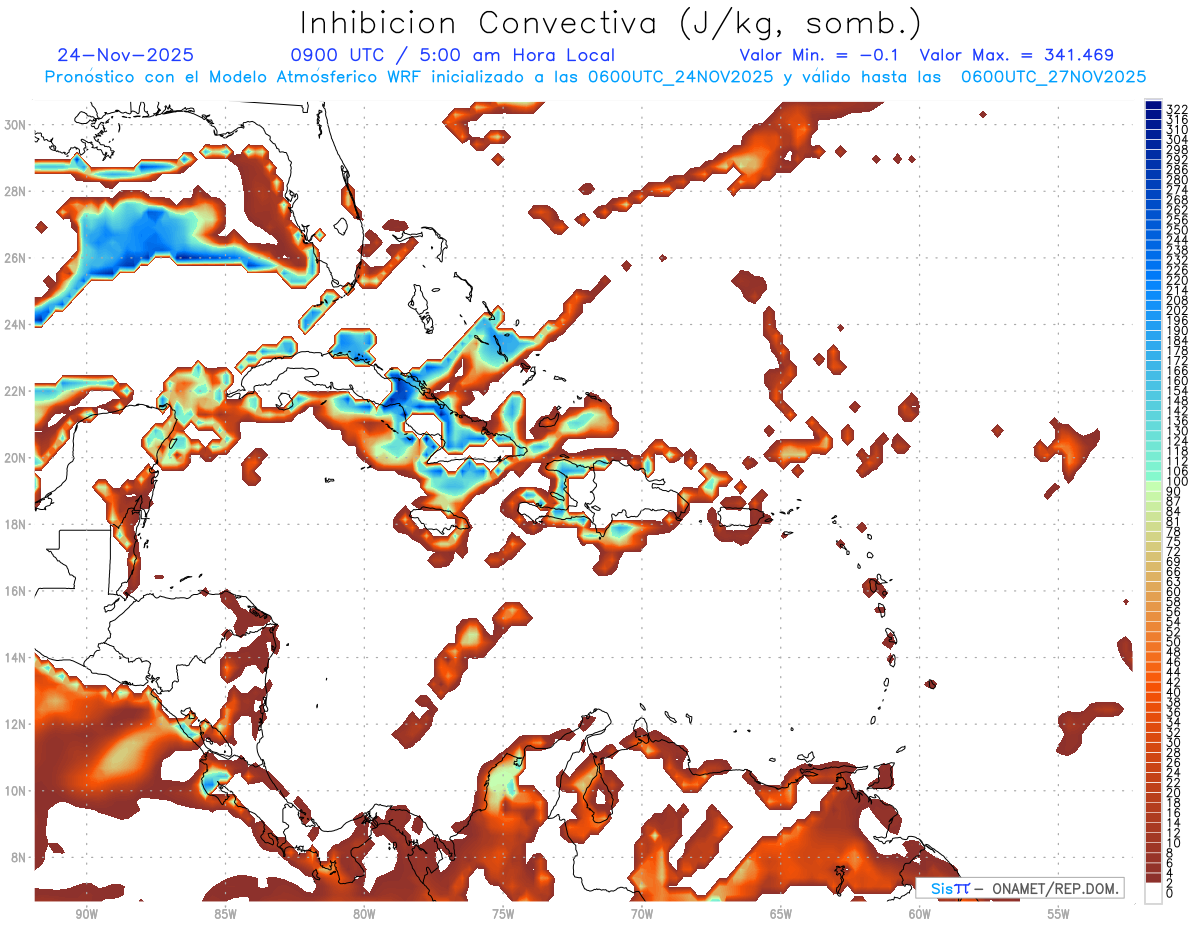Select the "Valor Min. = -0.1" text
Image resolution: width=1200 pixels, height=927 pixels.
818,56
